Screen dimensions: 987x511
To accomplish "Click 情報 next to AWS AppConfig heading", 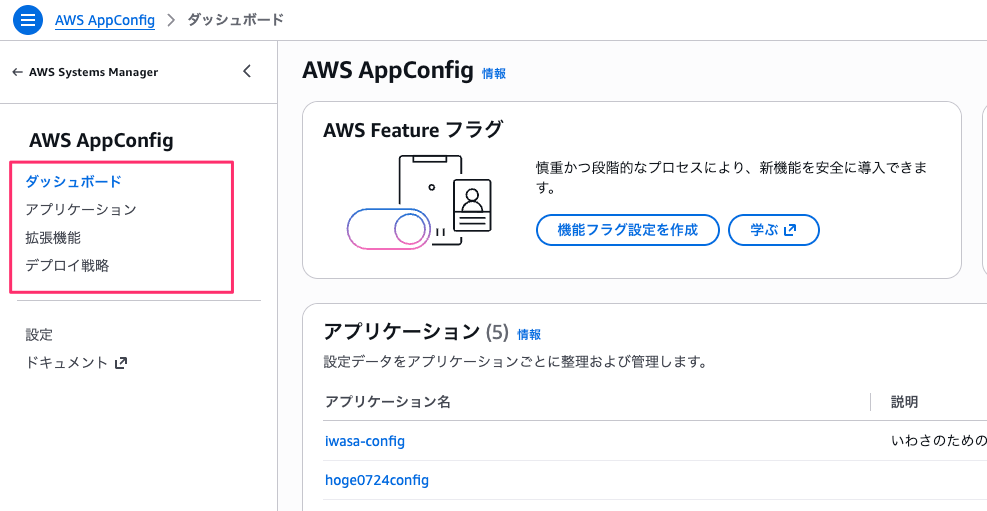I will [494, 74].
